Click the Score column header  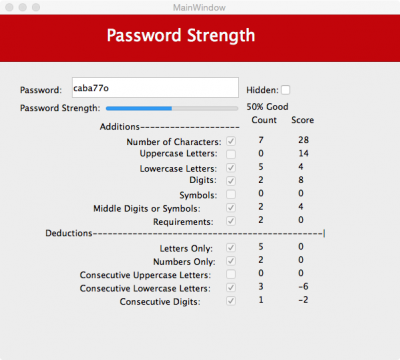click(x=303, y=120)
